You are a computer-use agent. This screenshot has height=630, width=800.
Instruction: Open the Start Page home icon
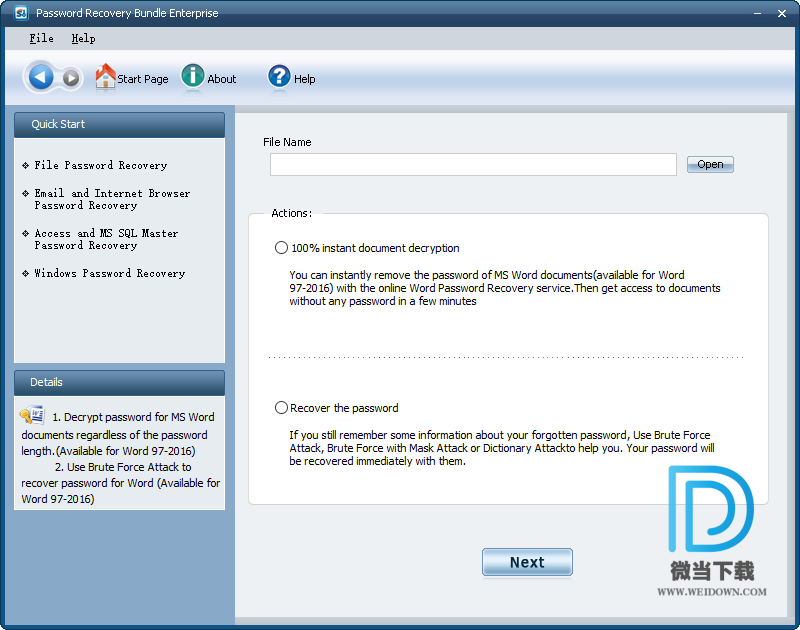pyautogui.click(x=105, y=76)
